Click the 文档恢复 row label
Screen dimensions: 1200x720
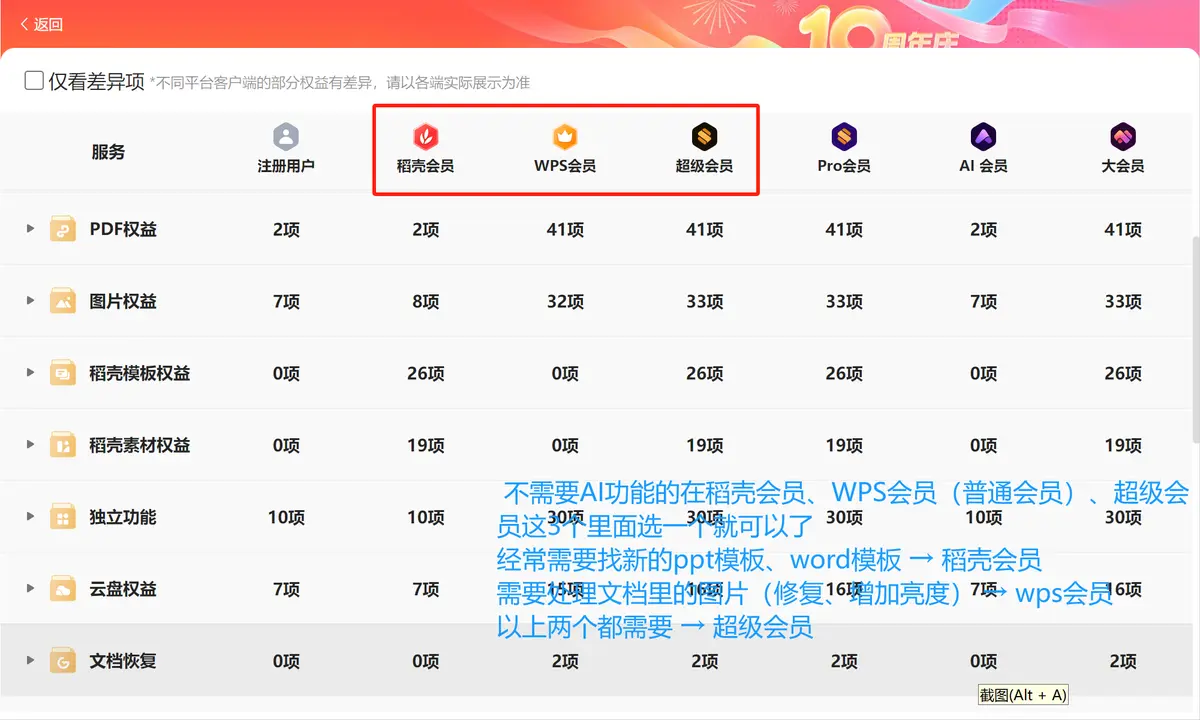[x=123, y=661]
